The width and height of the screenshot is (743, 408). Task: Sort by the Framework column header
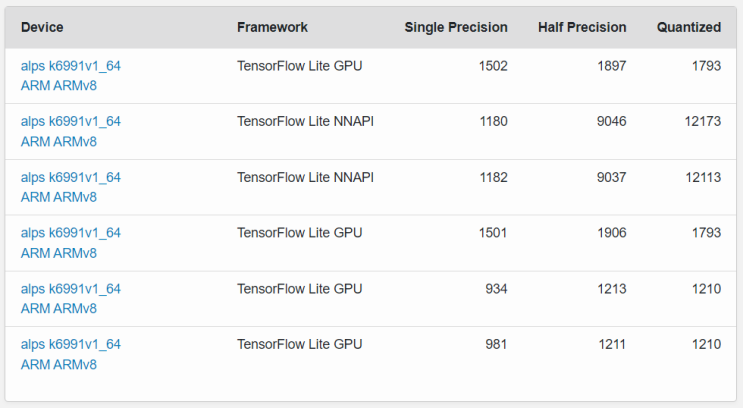tap(272, 28)
